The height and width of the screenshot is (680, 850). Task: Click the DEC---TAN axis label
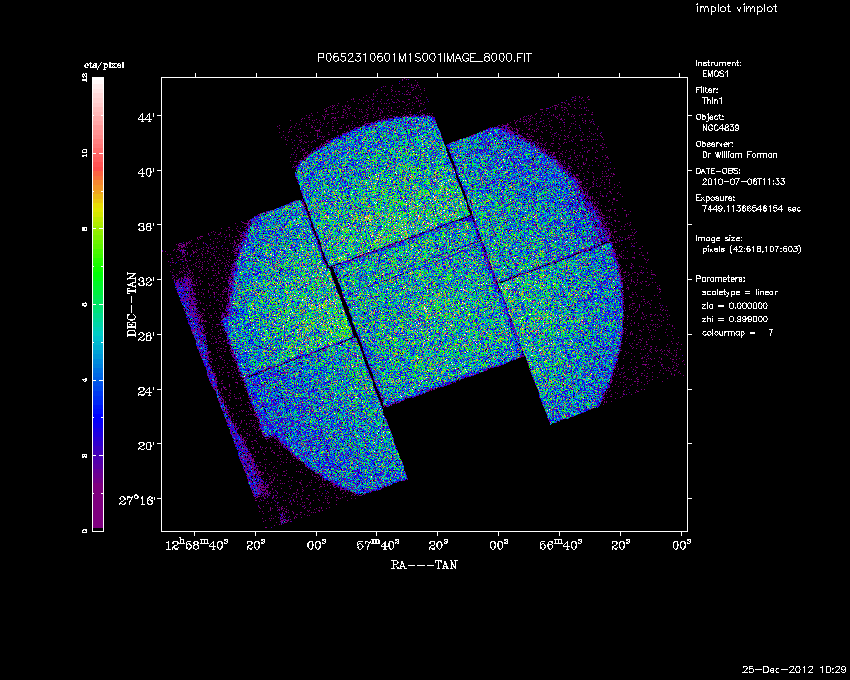[x=132, y=305]
